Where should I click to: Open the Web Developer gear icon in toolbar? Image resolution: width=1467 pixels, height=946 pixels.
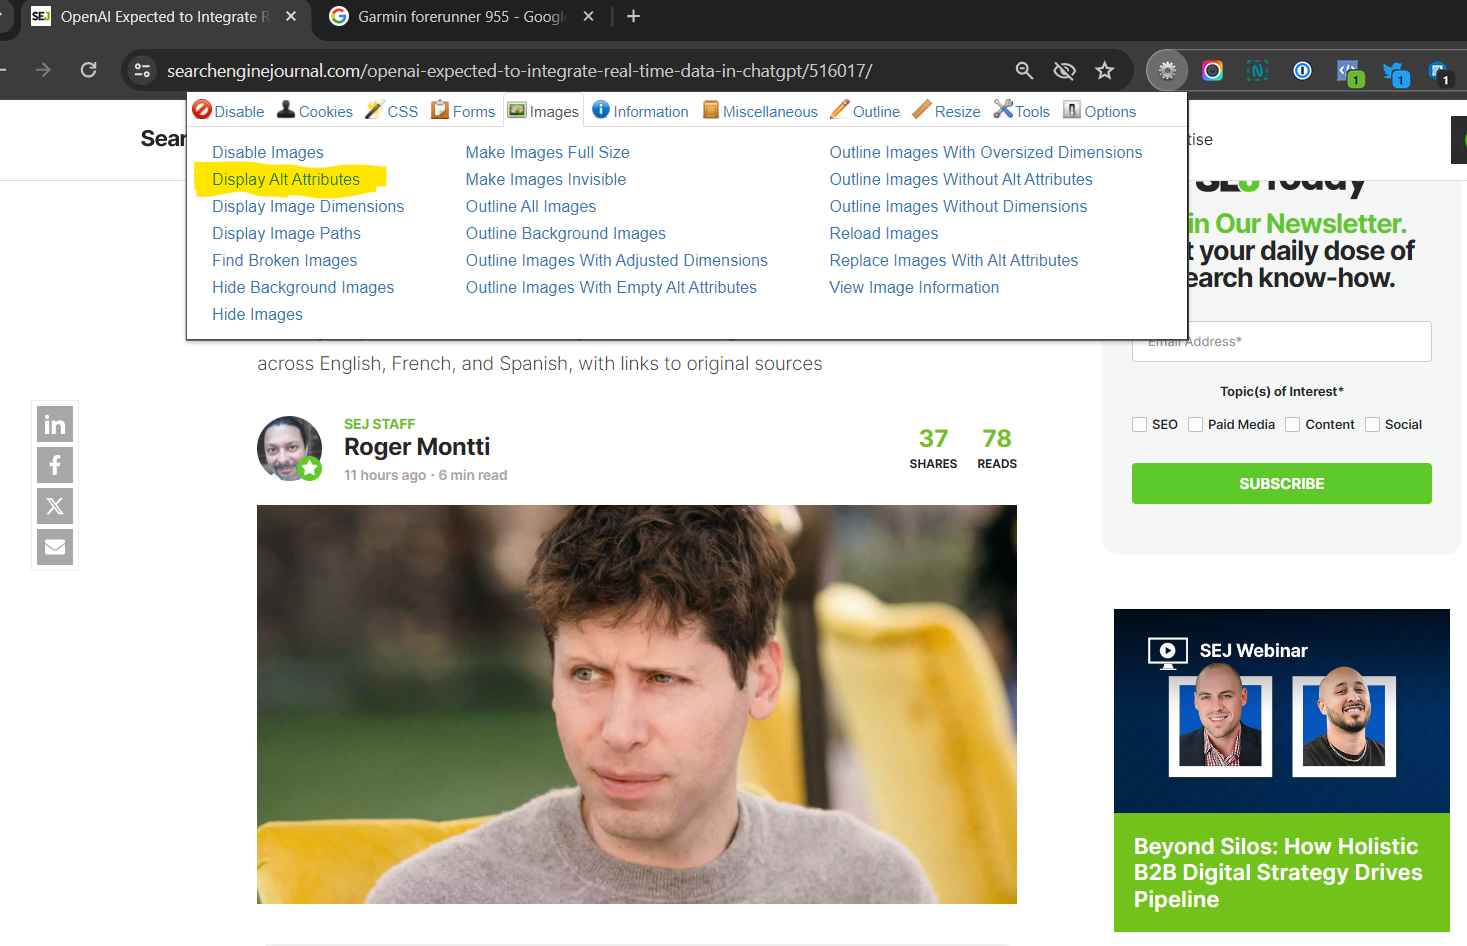point(1166,70)
